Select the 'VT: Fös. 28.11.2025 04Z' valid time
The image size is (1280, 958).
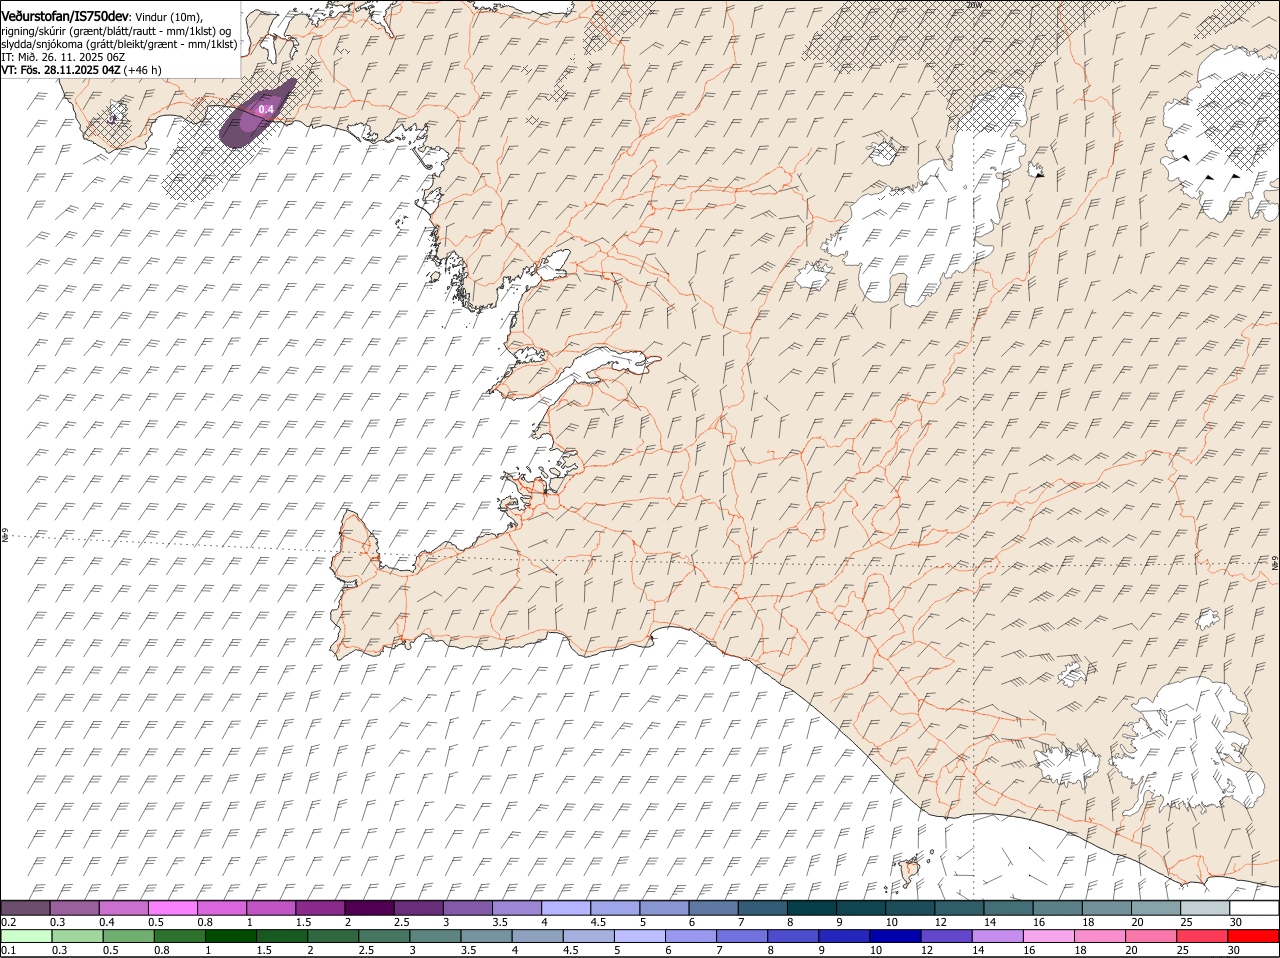click(61, 70)
